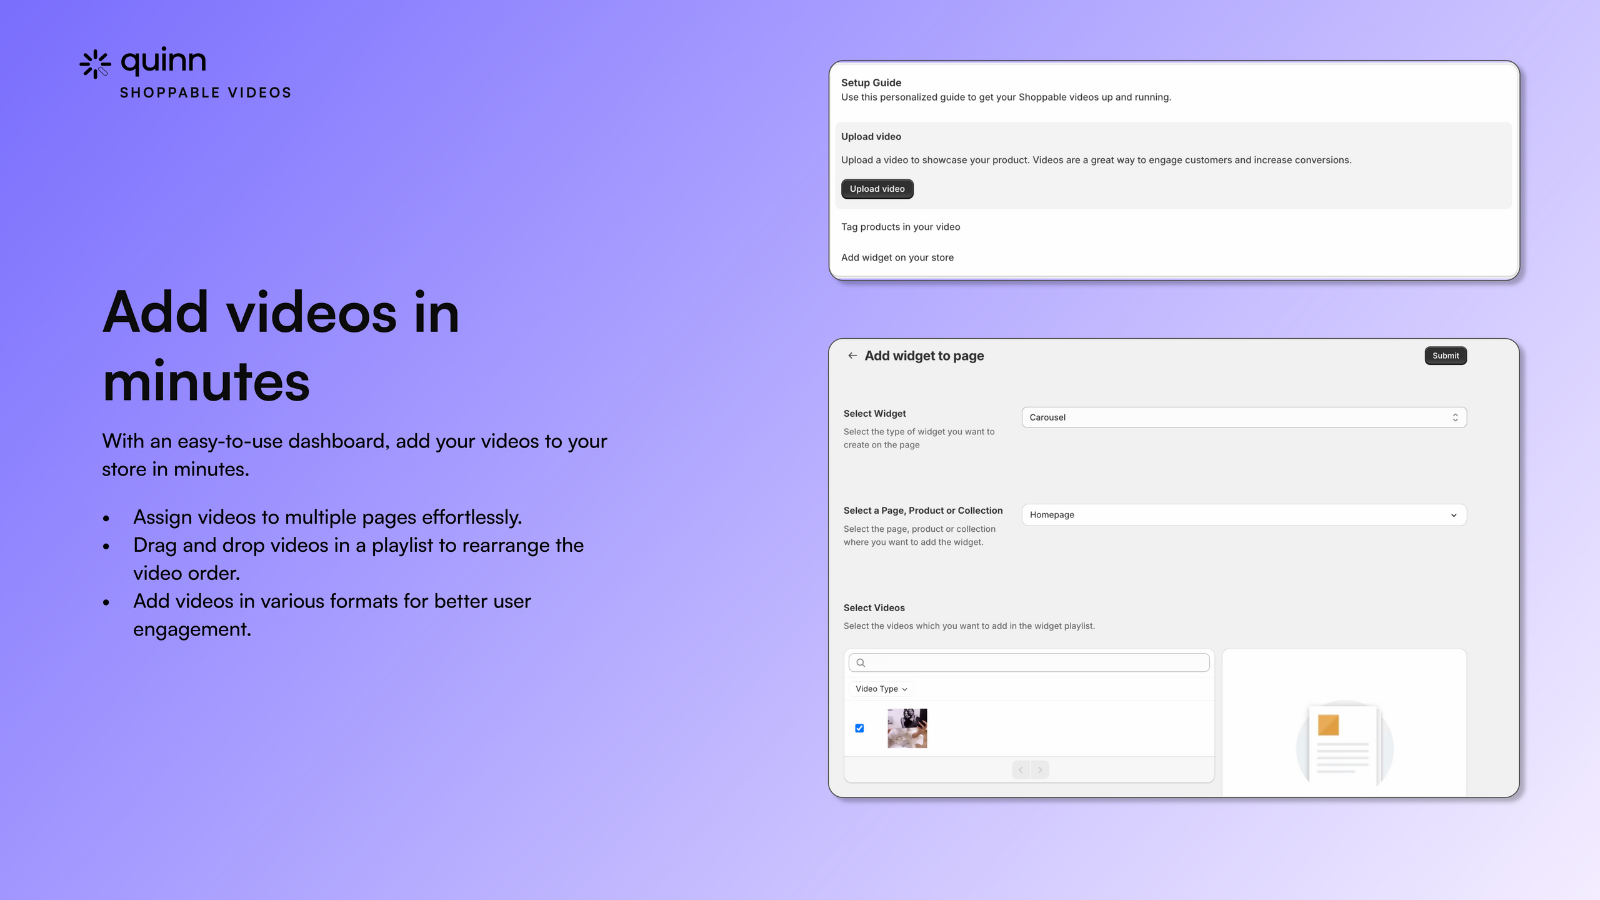Open the "Tag products in your video" step

tap(900, 227)
